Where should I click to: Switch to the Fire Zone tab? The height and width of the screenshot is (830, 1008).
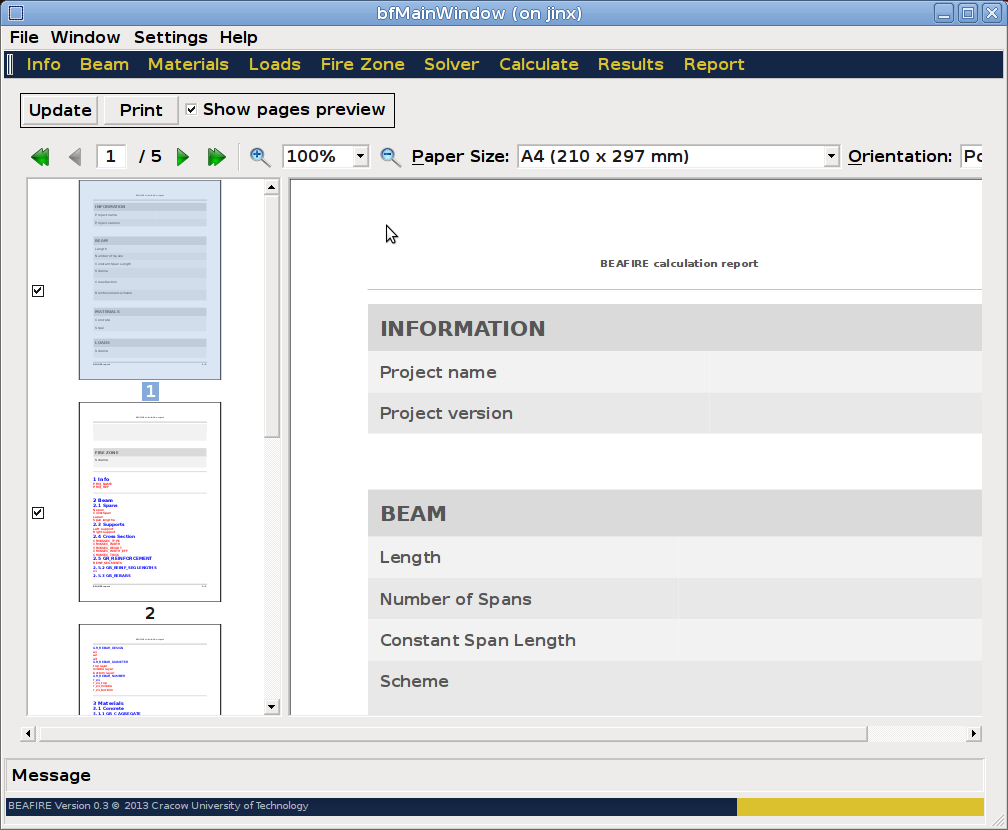coord(362,64)
